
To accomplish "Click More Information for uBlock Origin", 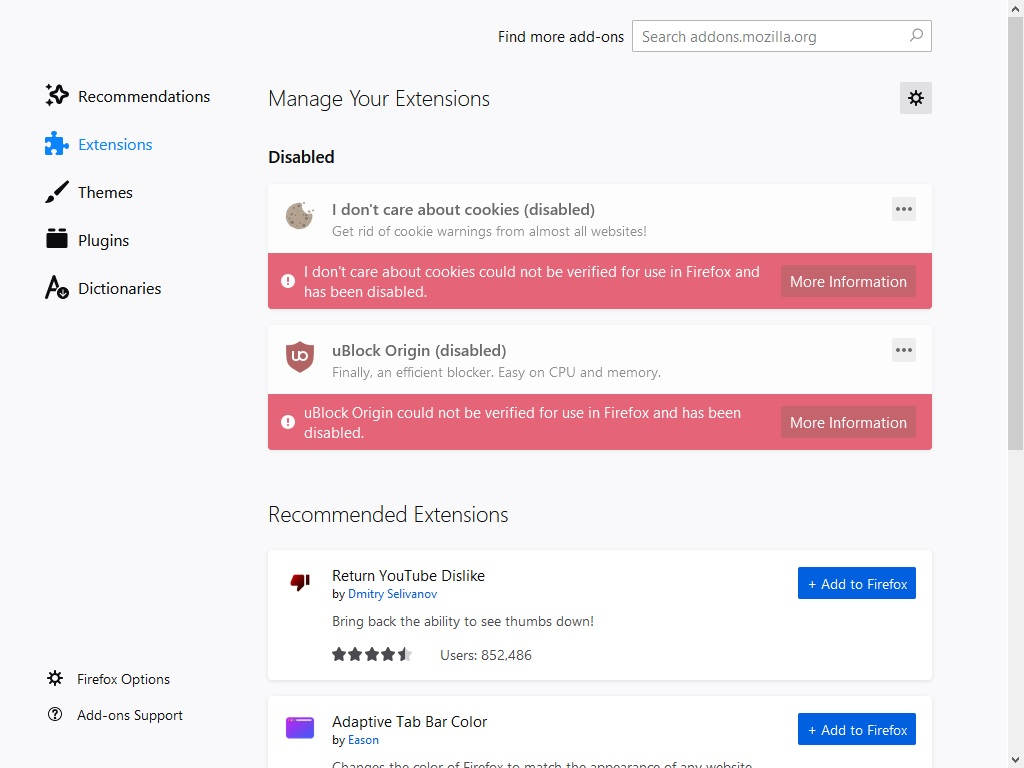I will [x=848, y=423].
